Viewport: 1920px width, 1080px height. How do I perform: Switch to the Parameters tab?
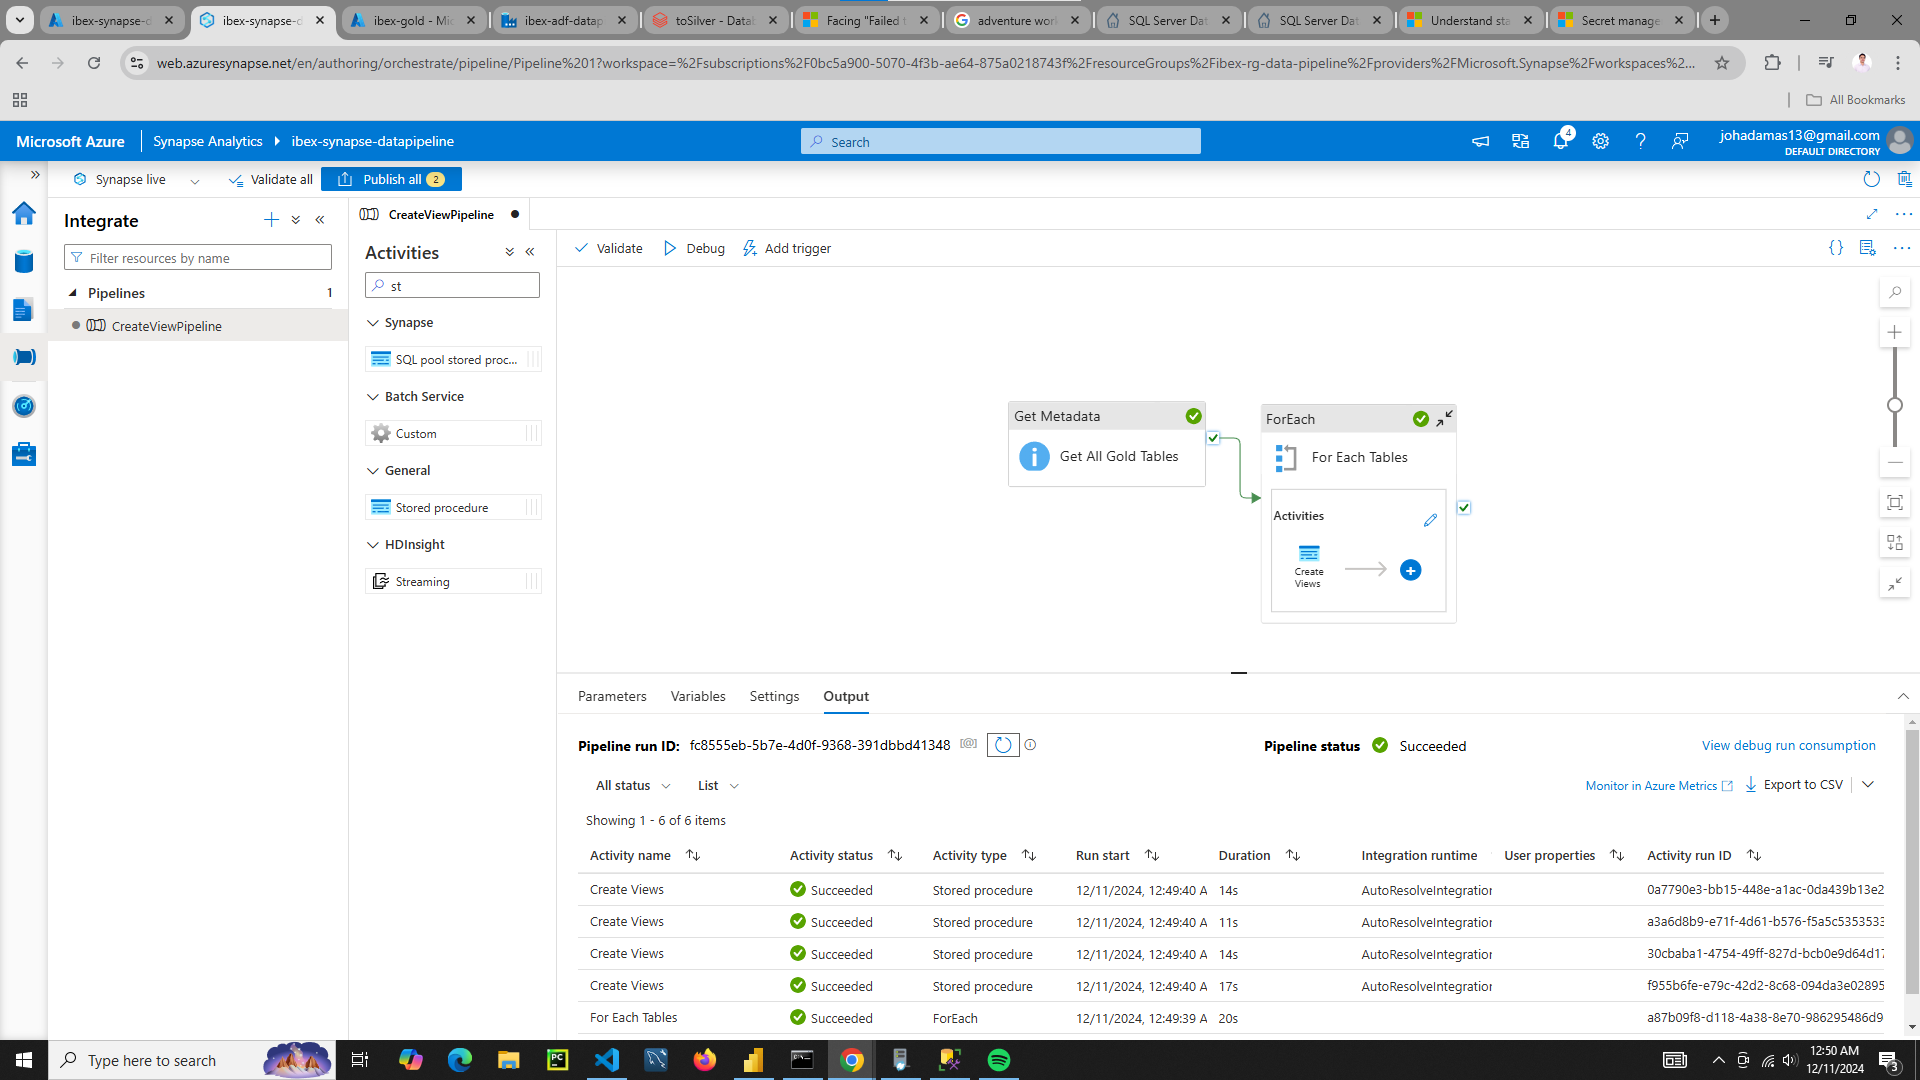point(612,696)
